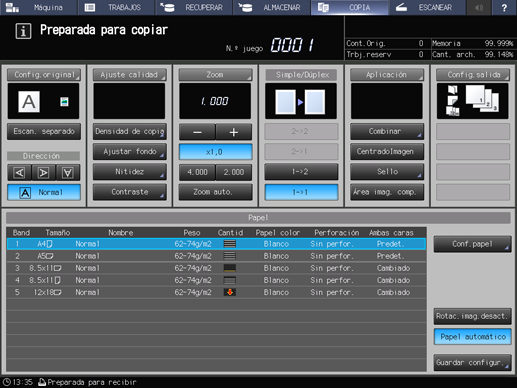Set original direction to right-facing arrow

click(x=44, y=173)
